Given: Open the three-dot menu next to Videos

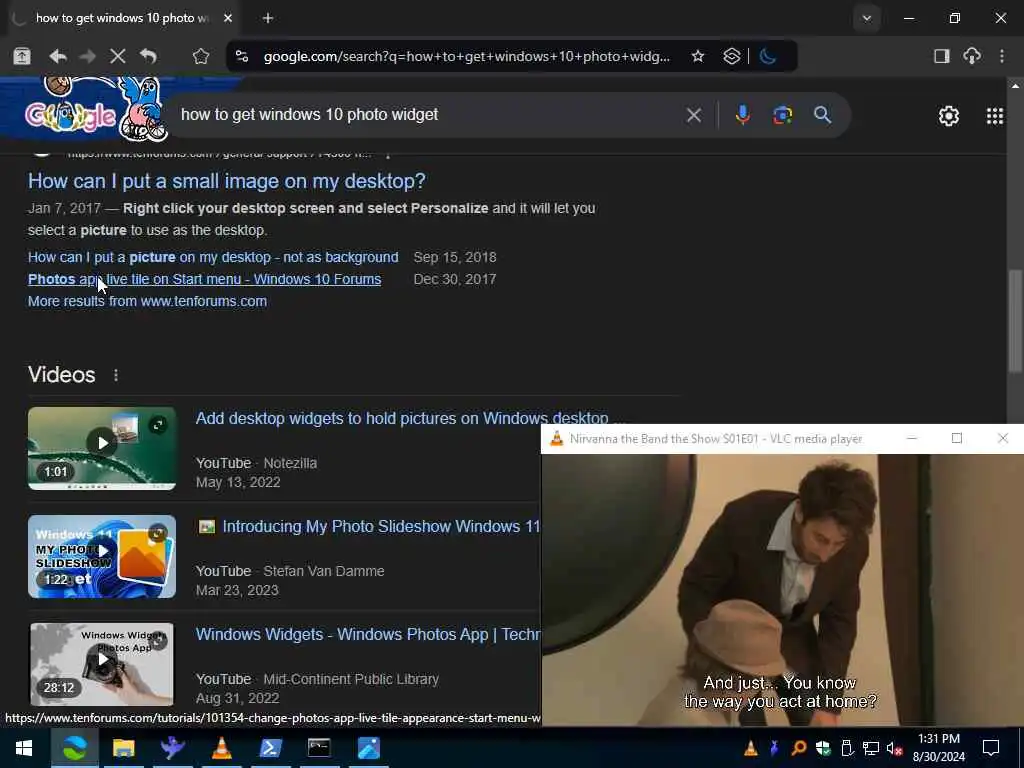Looking at the screenshot, I should point(116,376).
